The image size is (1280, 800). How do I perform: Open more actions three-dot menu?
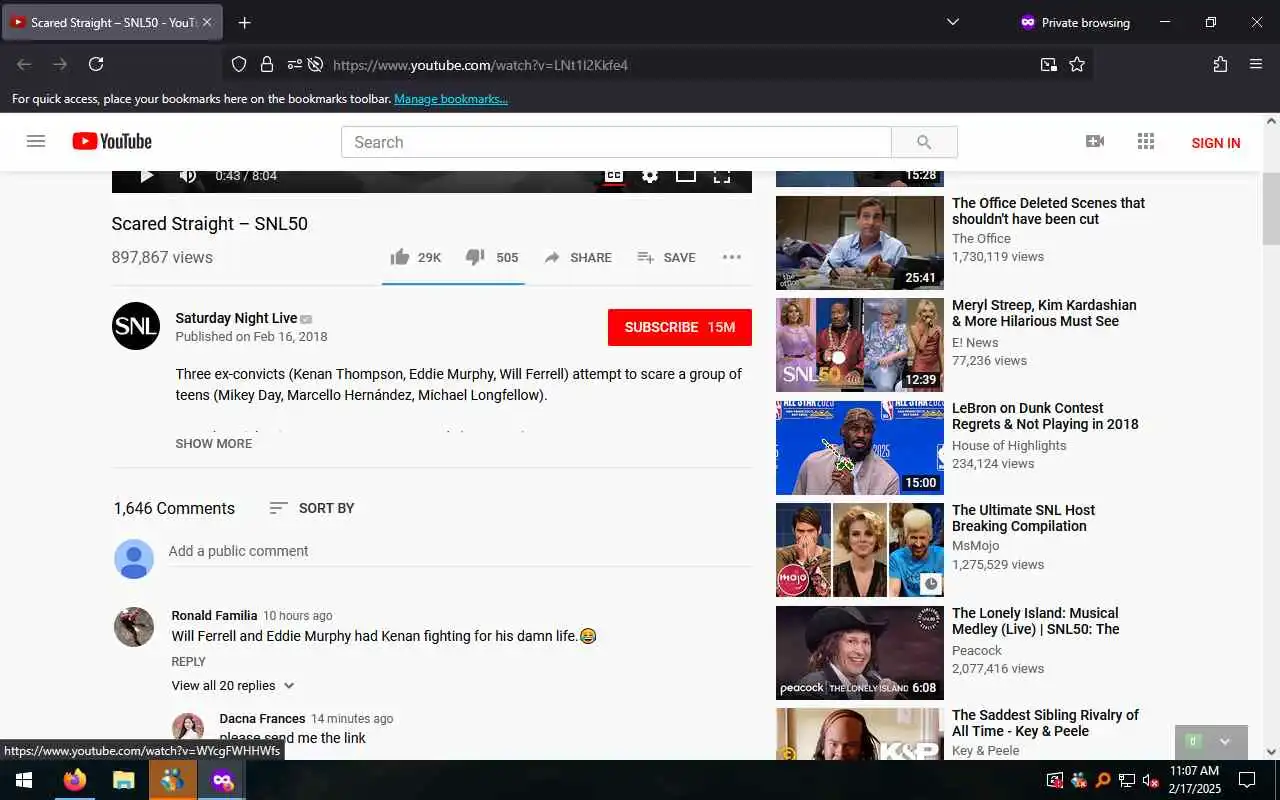coord(732,257)
